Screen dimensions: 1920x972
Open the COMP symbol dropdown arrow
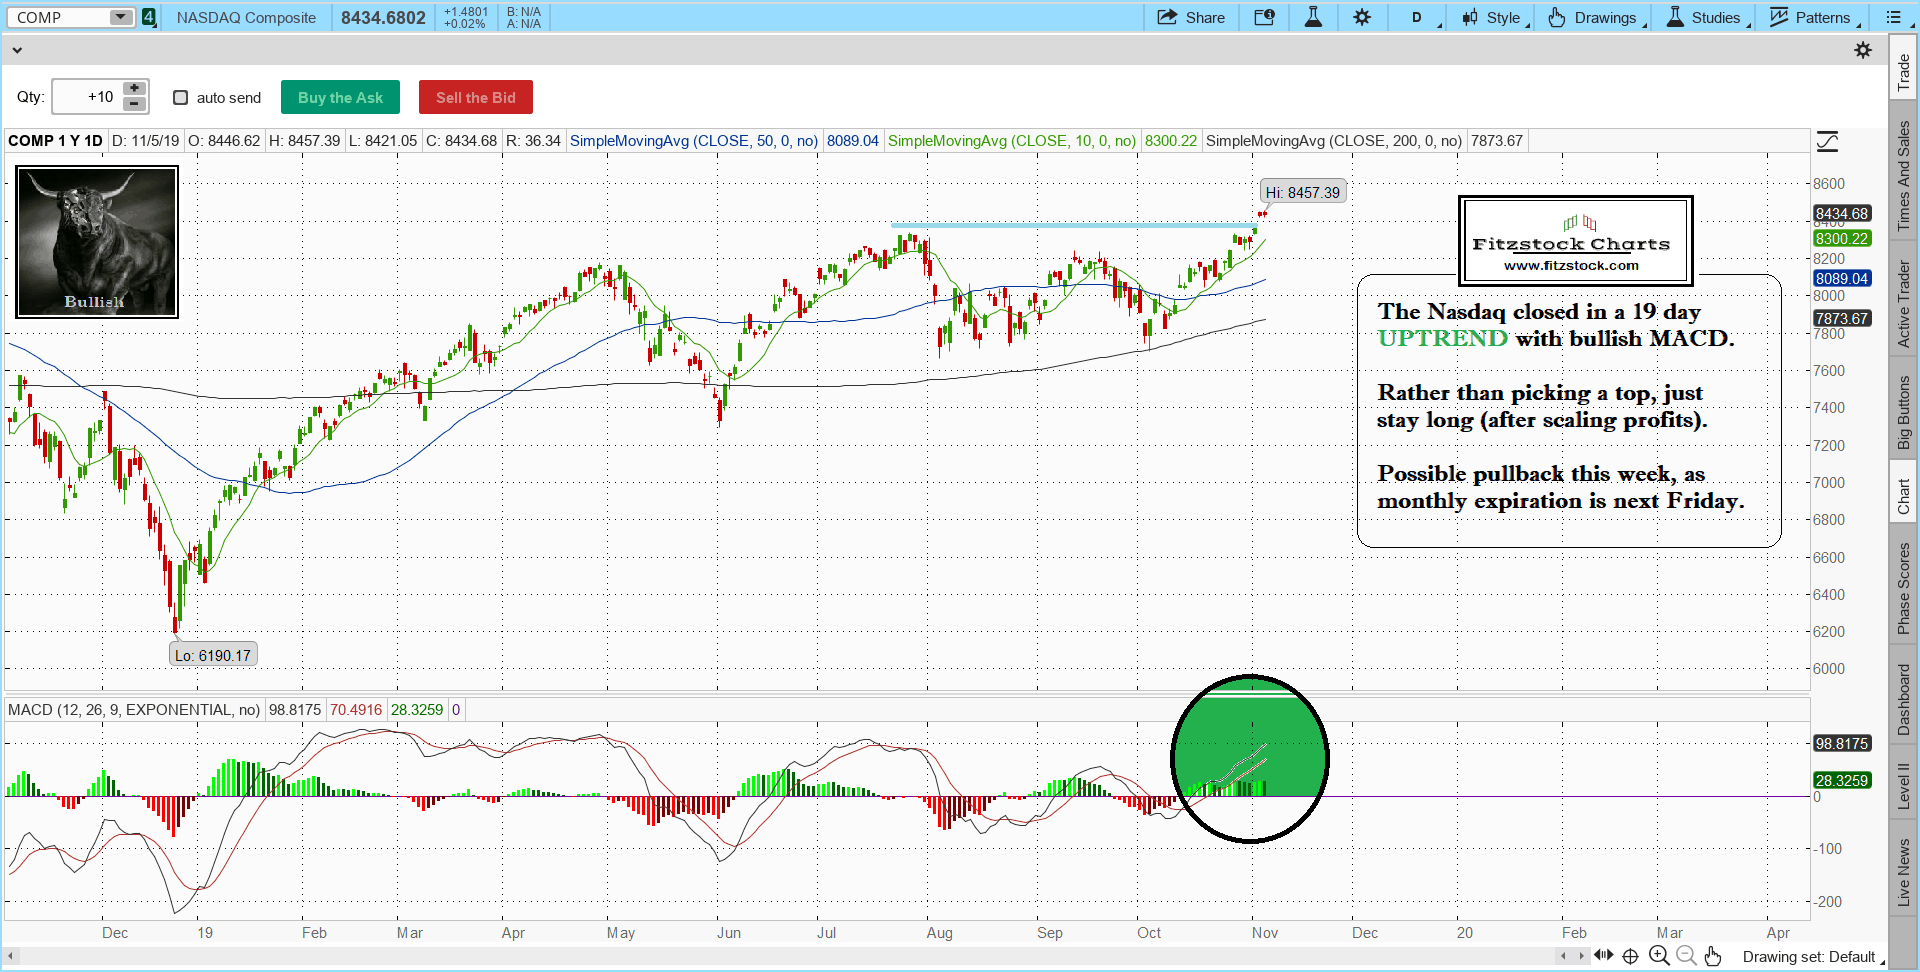pyautogui.click(x=120, y=17)
